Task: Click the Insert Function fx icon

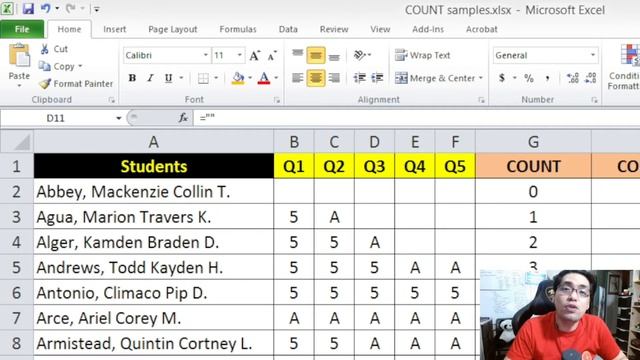Action: click(x=183, y=118)
